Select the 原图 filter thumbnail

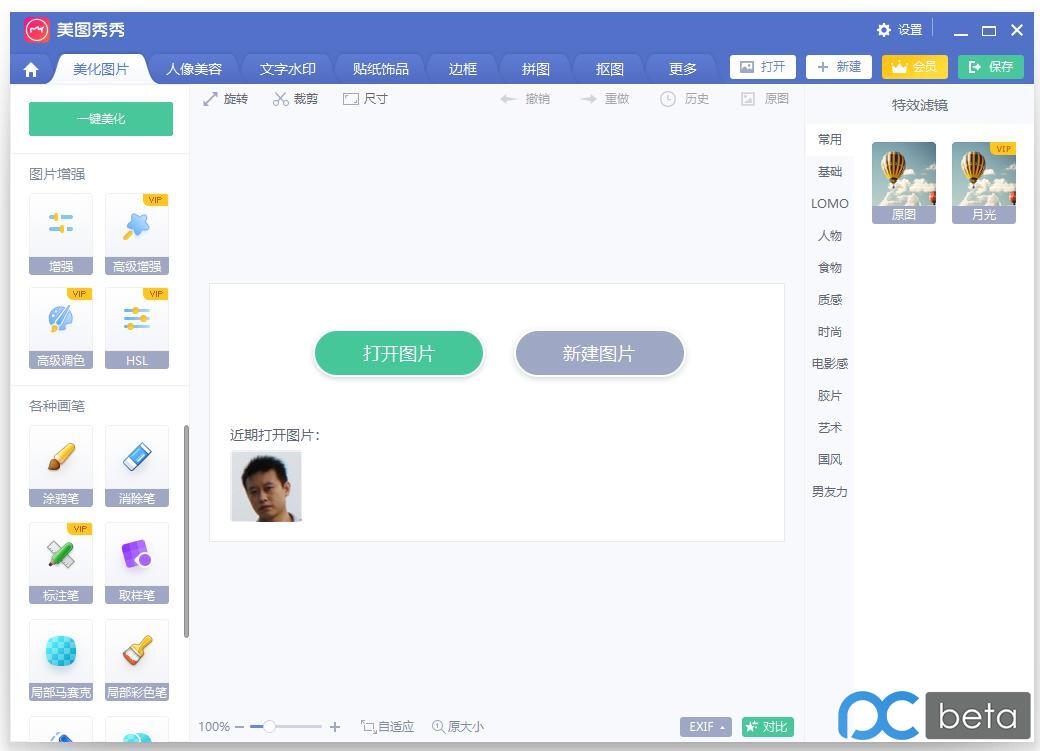coord(903,182)
